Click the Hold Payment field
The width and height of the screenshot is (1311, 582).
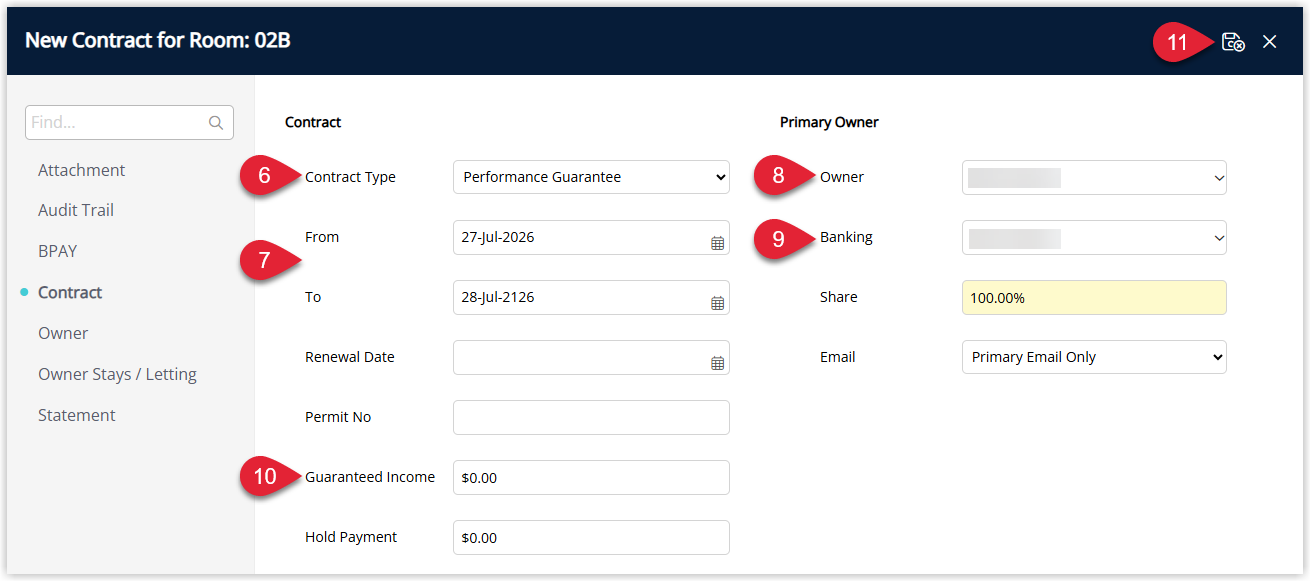pyautogui.click(x=591, y=537)
